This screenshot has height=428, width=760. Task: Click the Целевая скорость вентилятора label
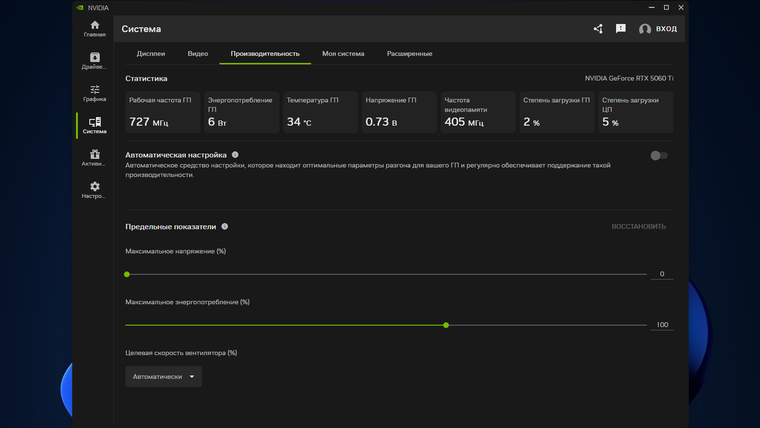[x=181, y=353]
